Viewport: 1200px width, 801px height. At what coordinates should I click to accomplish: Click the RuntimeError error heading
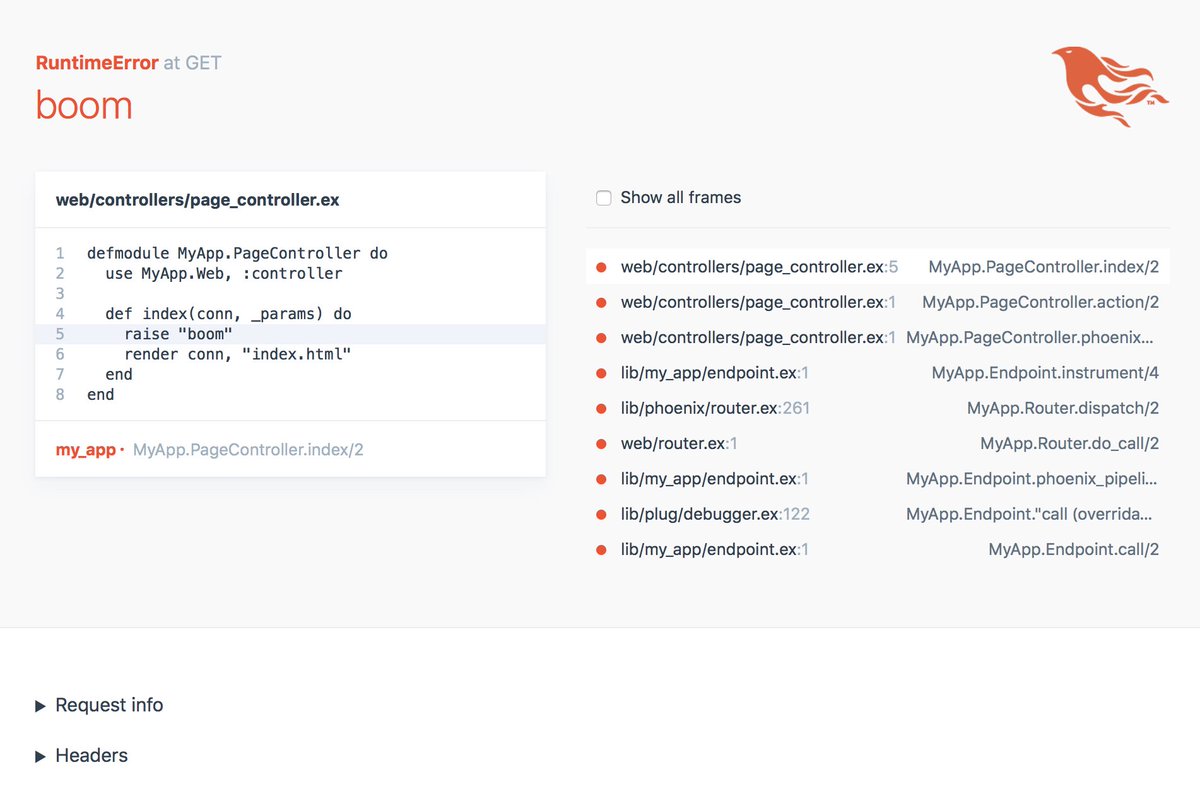pos(96,61)
